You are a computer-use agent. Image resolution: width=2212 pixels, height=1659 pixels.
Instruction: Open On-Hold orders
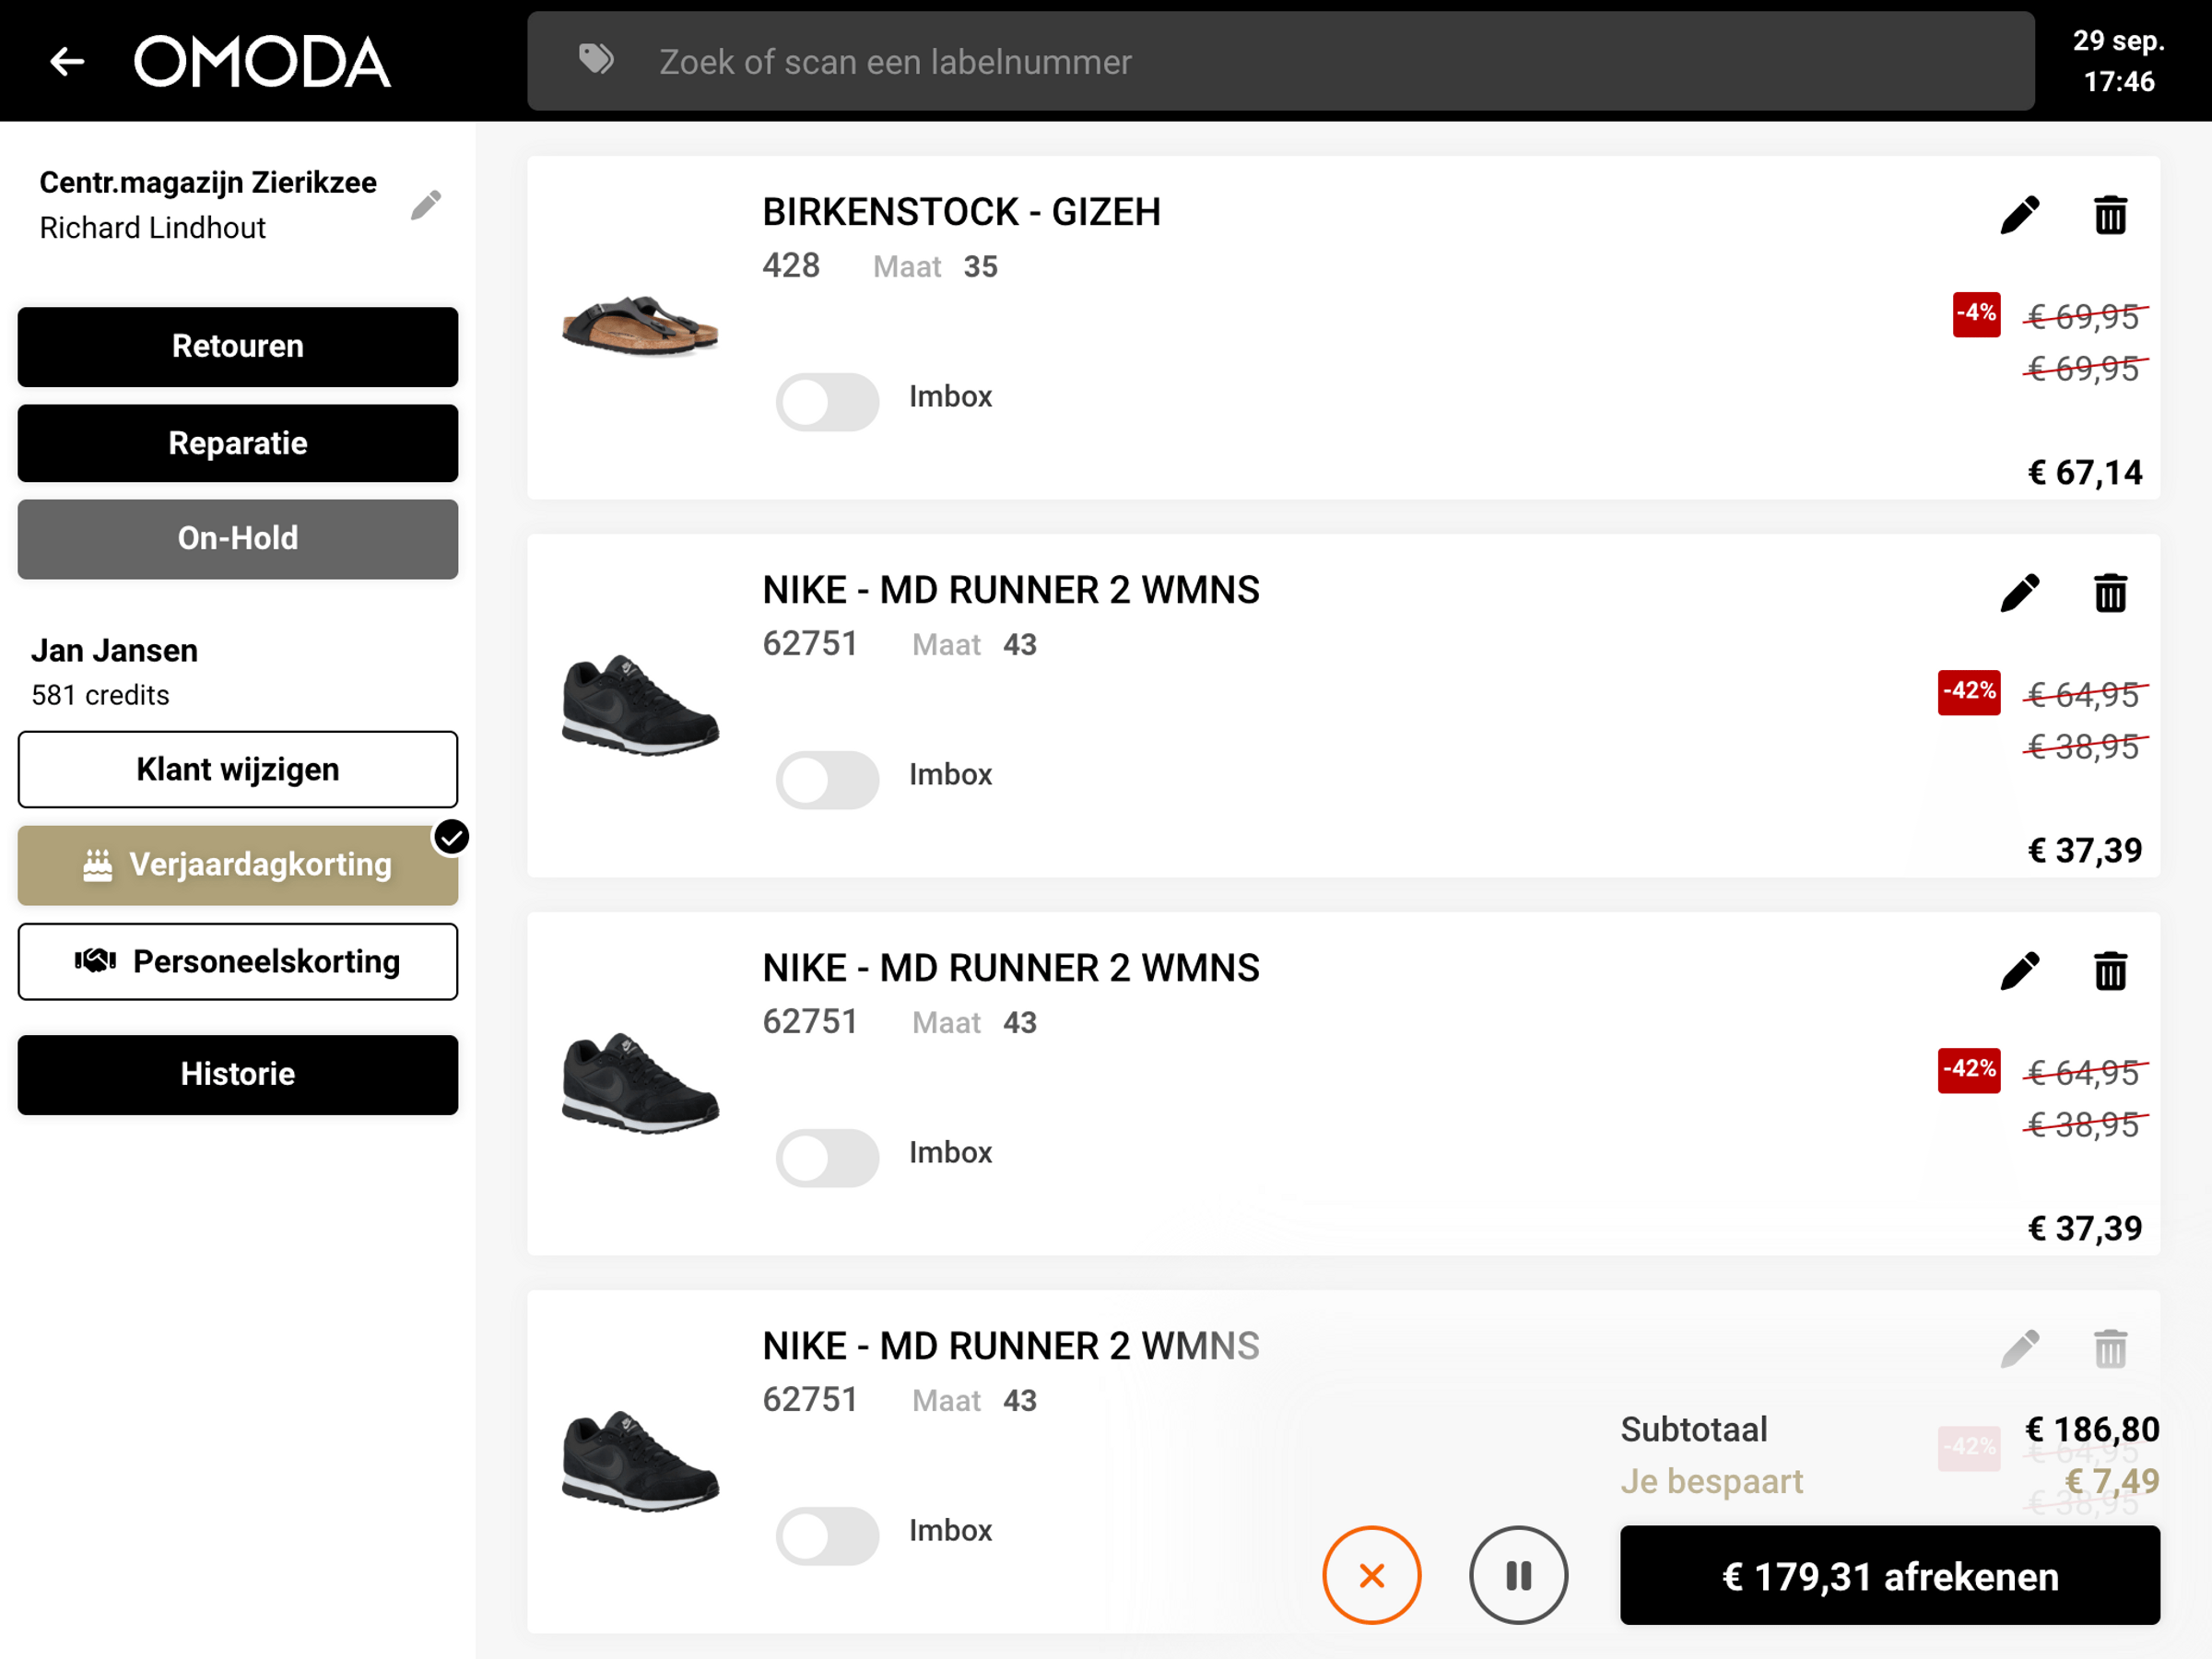point(238,539)
